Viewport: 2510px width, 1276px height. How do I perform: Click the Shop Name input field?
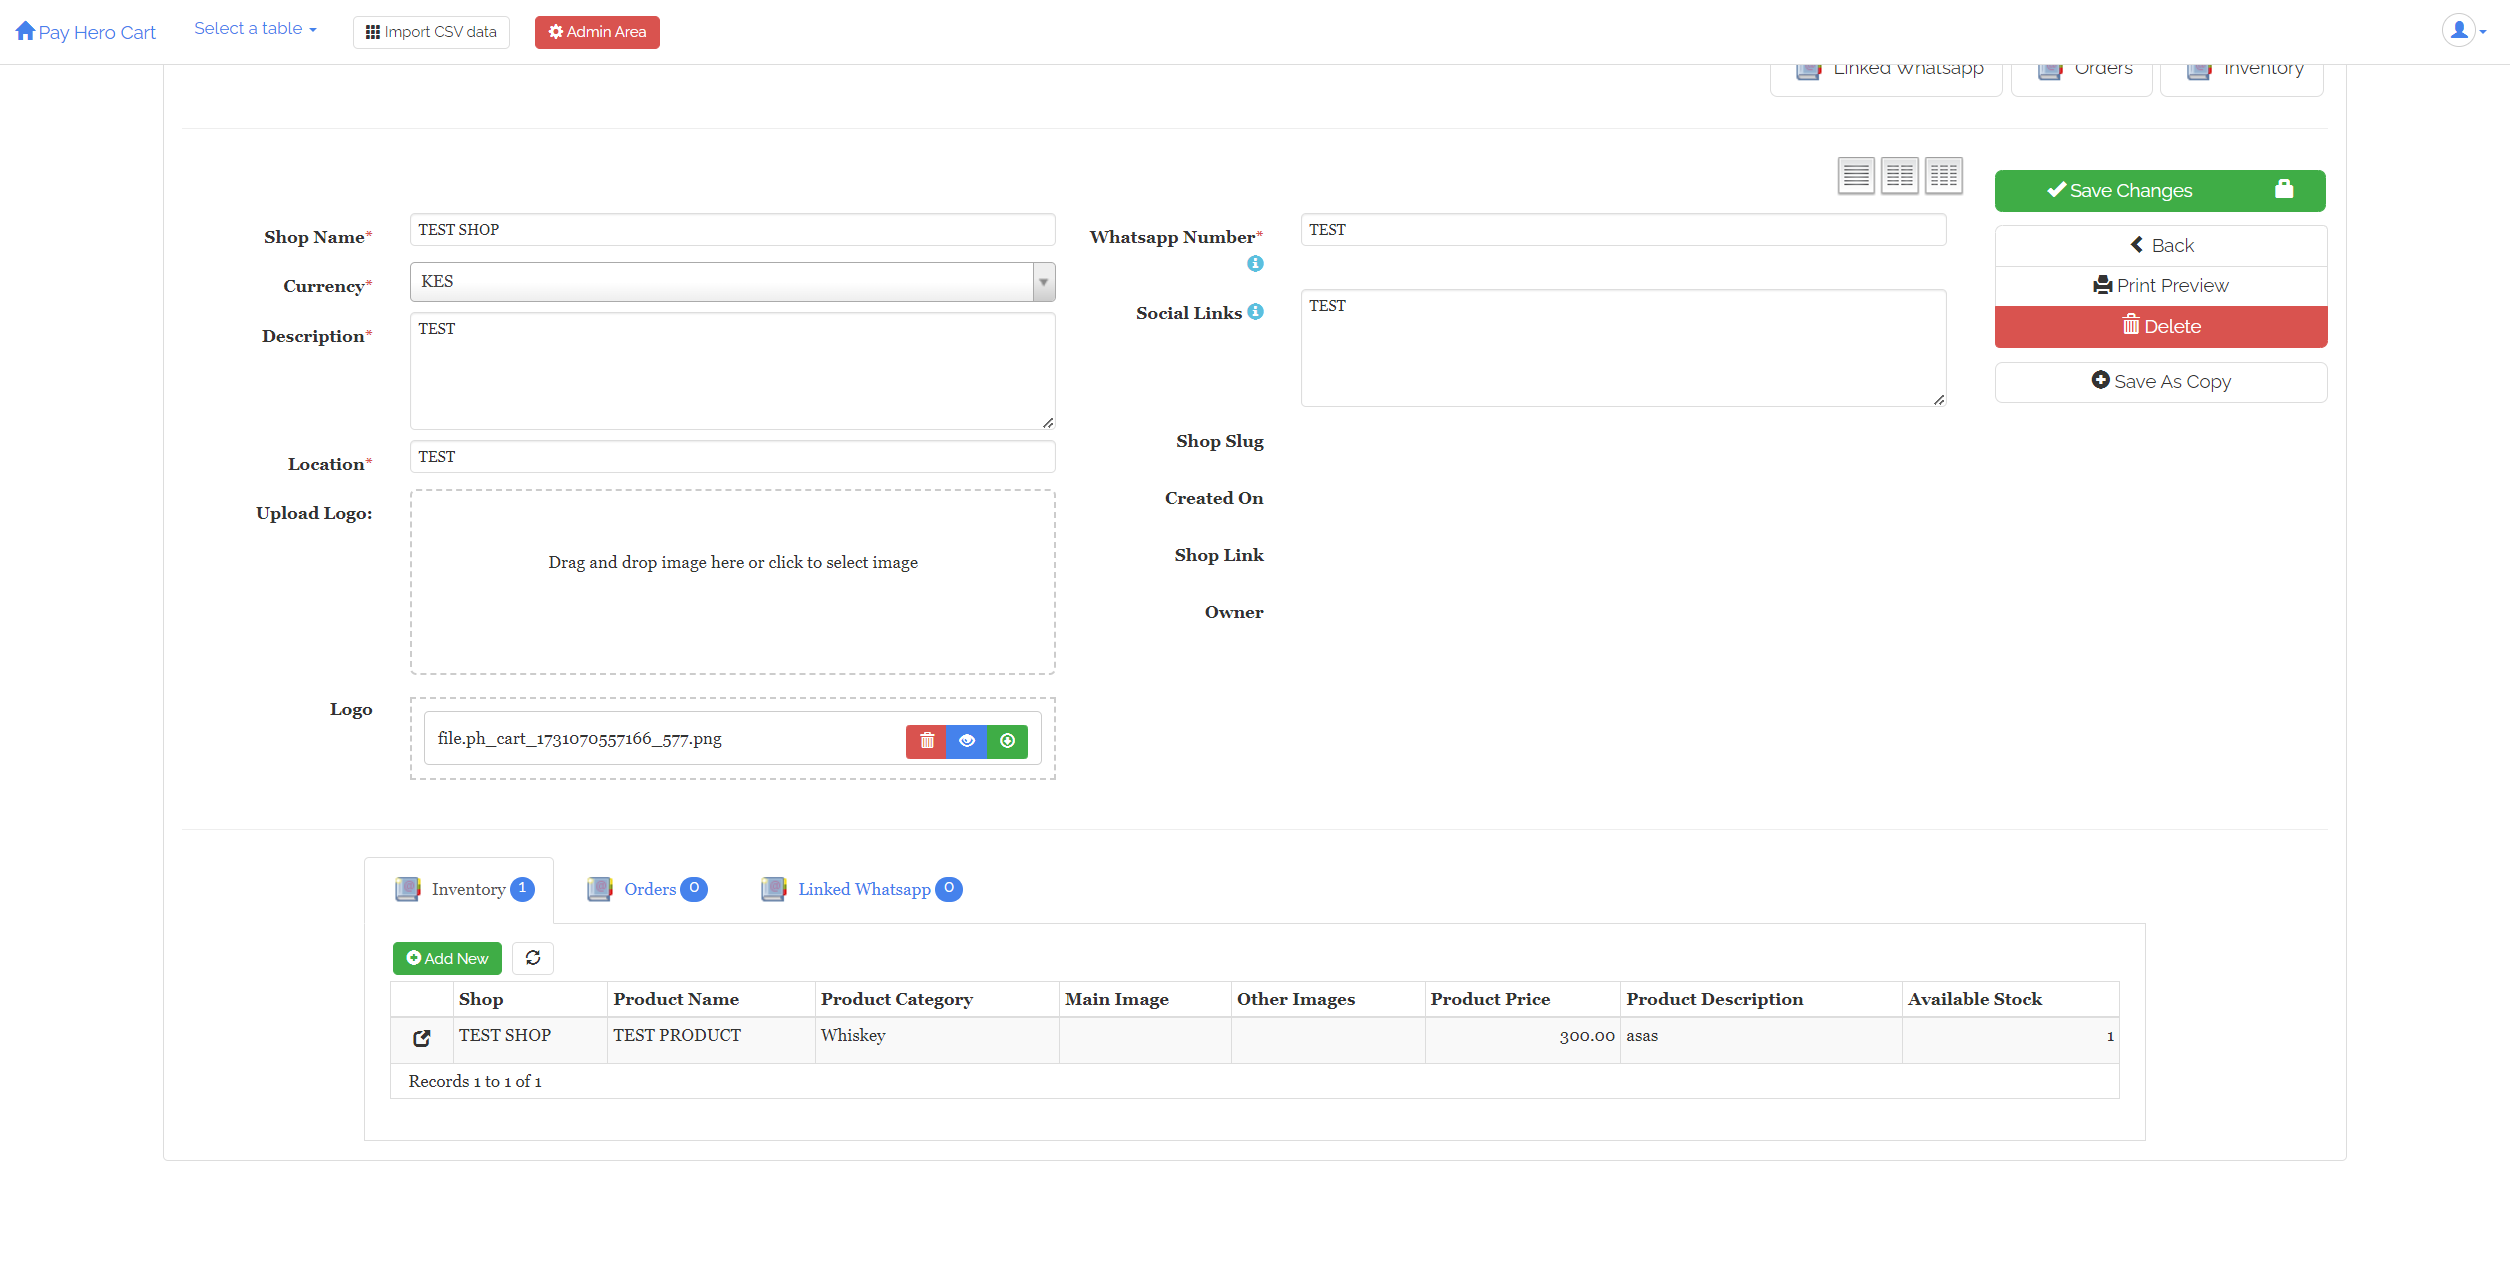732,230
